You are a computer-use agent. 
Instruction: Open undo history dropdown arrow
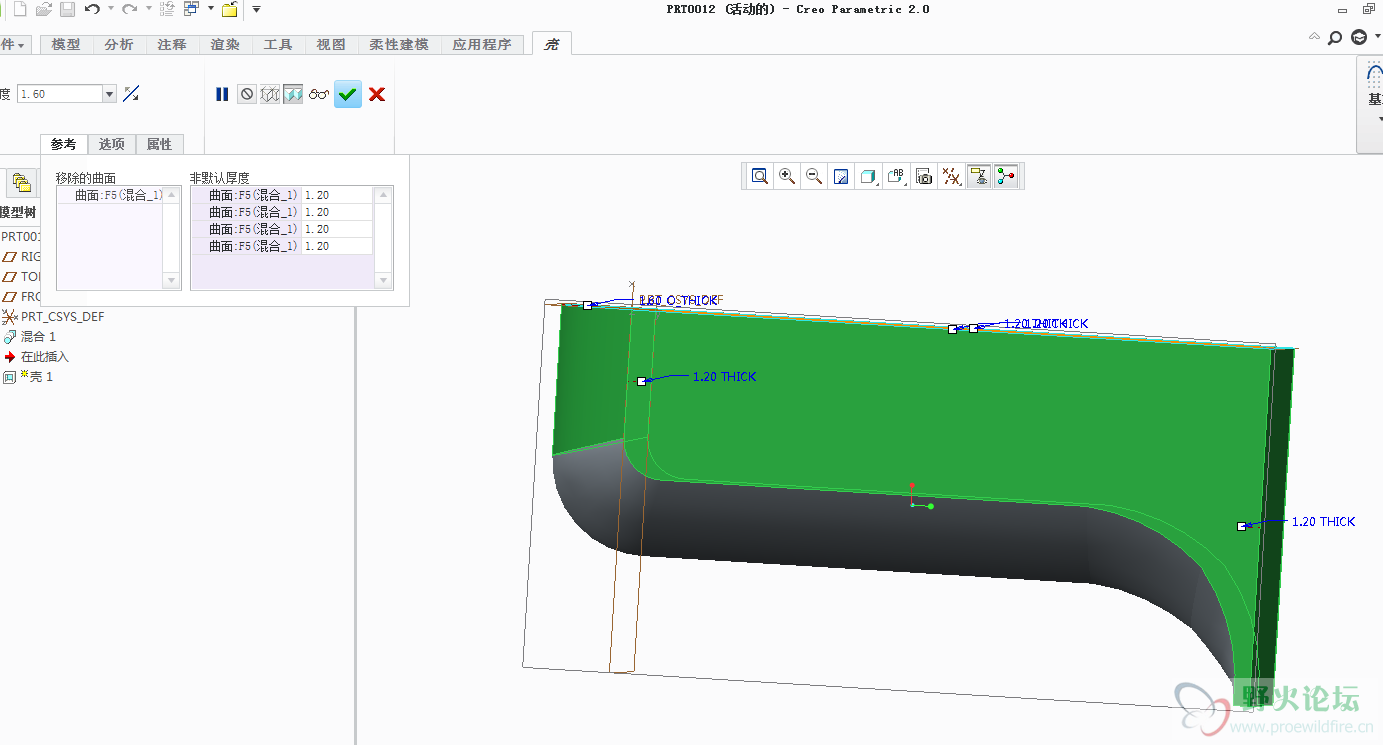[x=110, y=9]
